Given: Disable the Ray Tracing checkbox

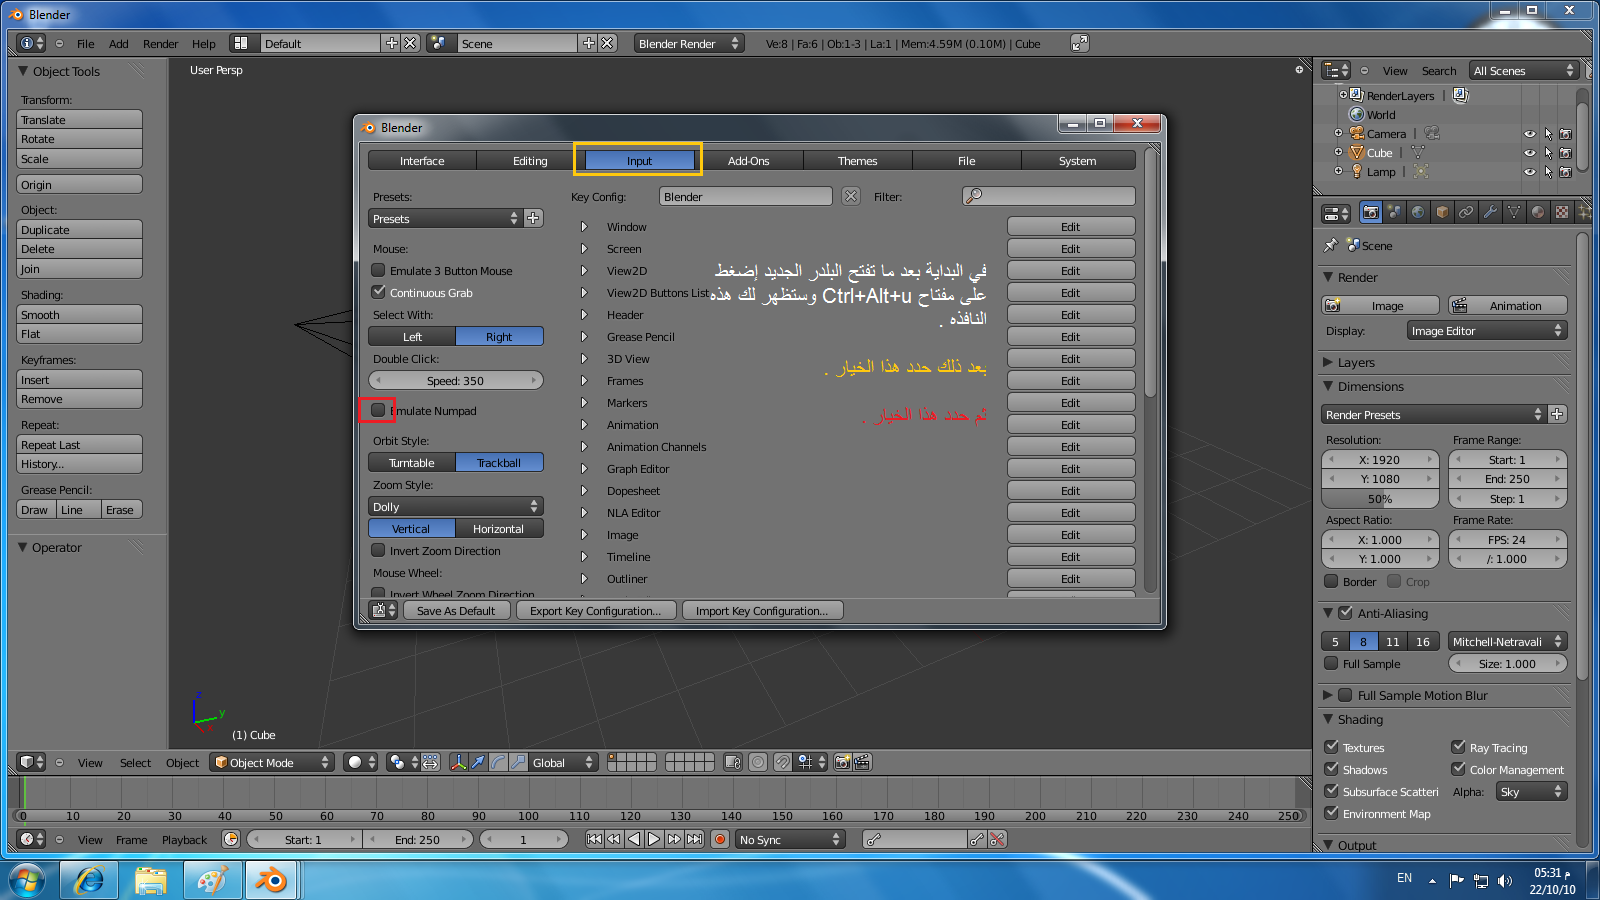Looking at the screenshot, I should 1458,747.
